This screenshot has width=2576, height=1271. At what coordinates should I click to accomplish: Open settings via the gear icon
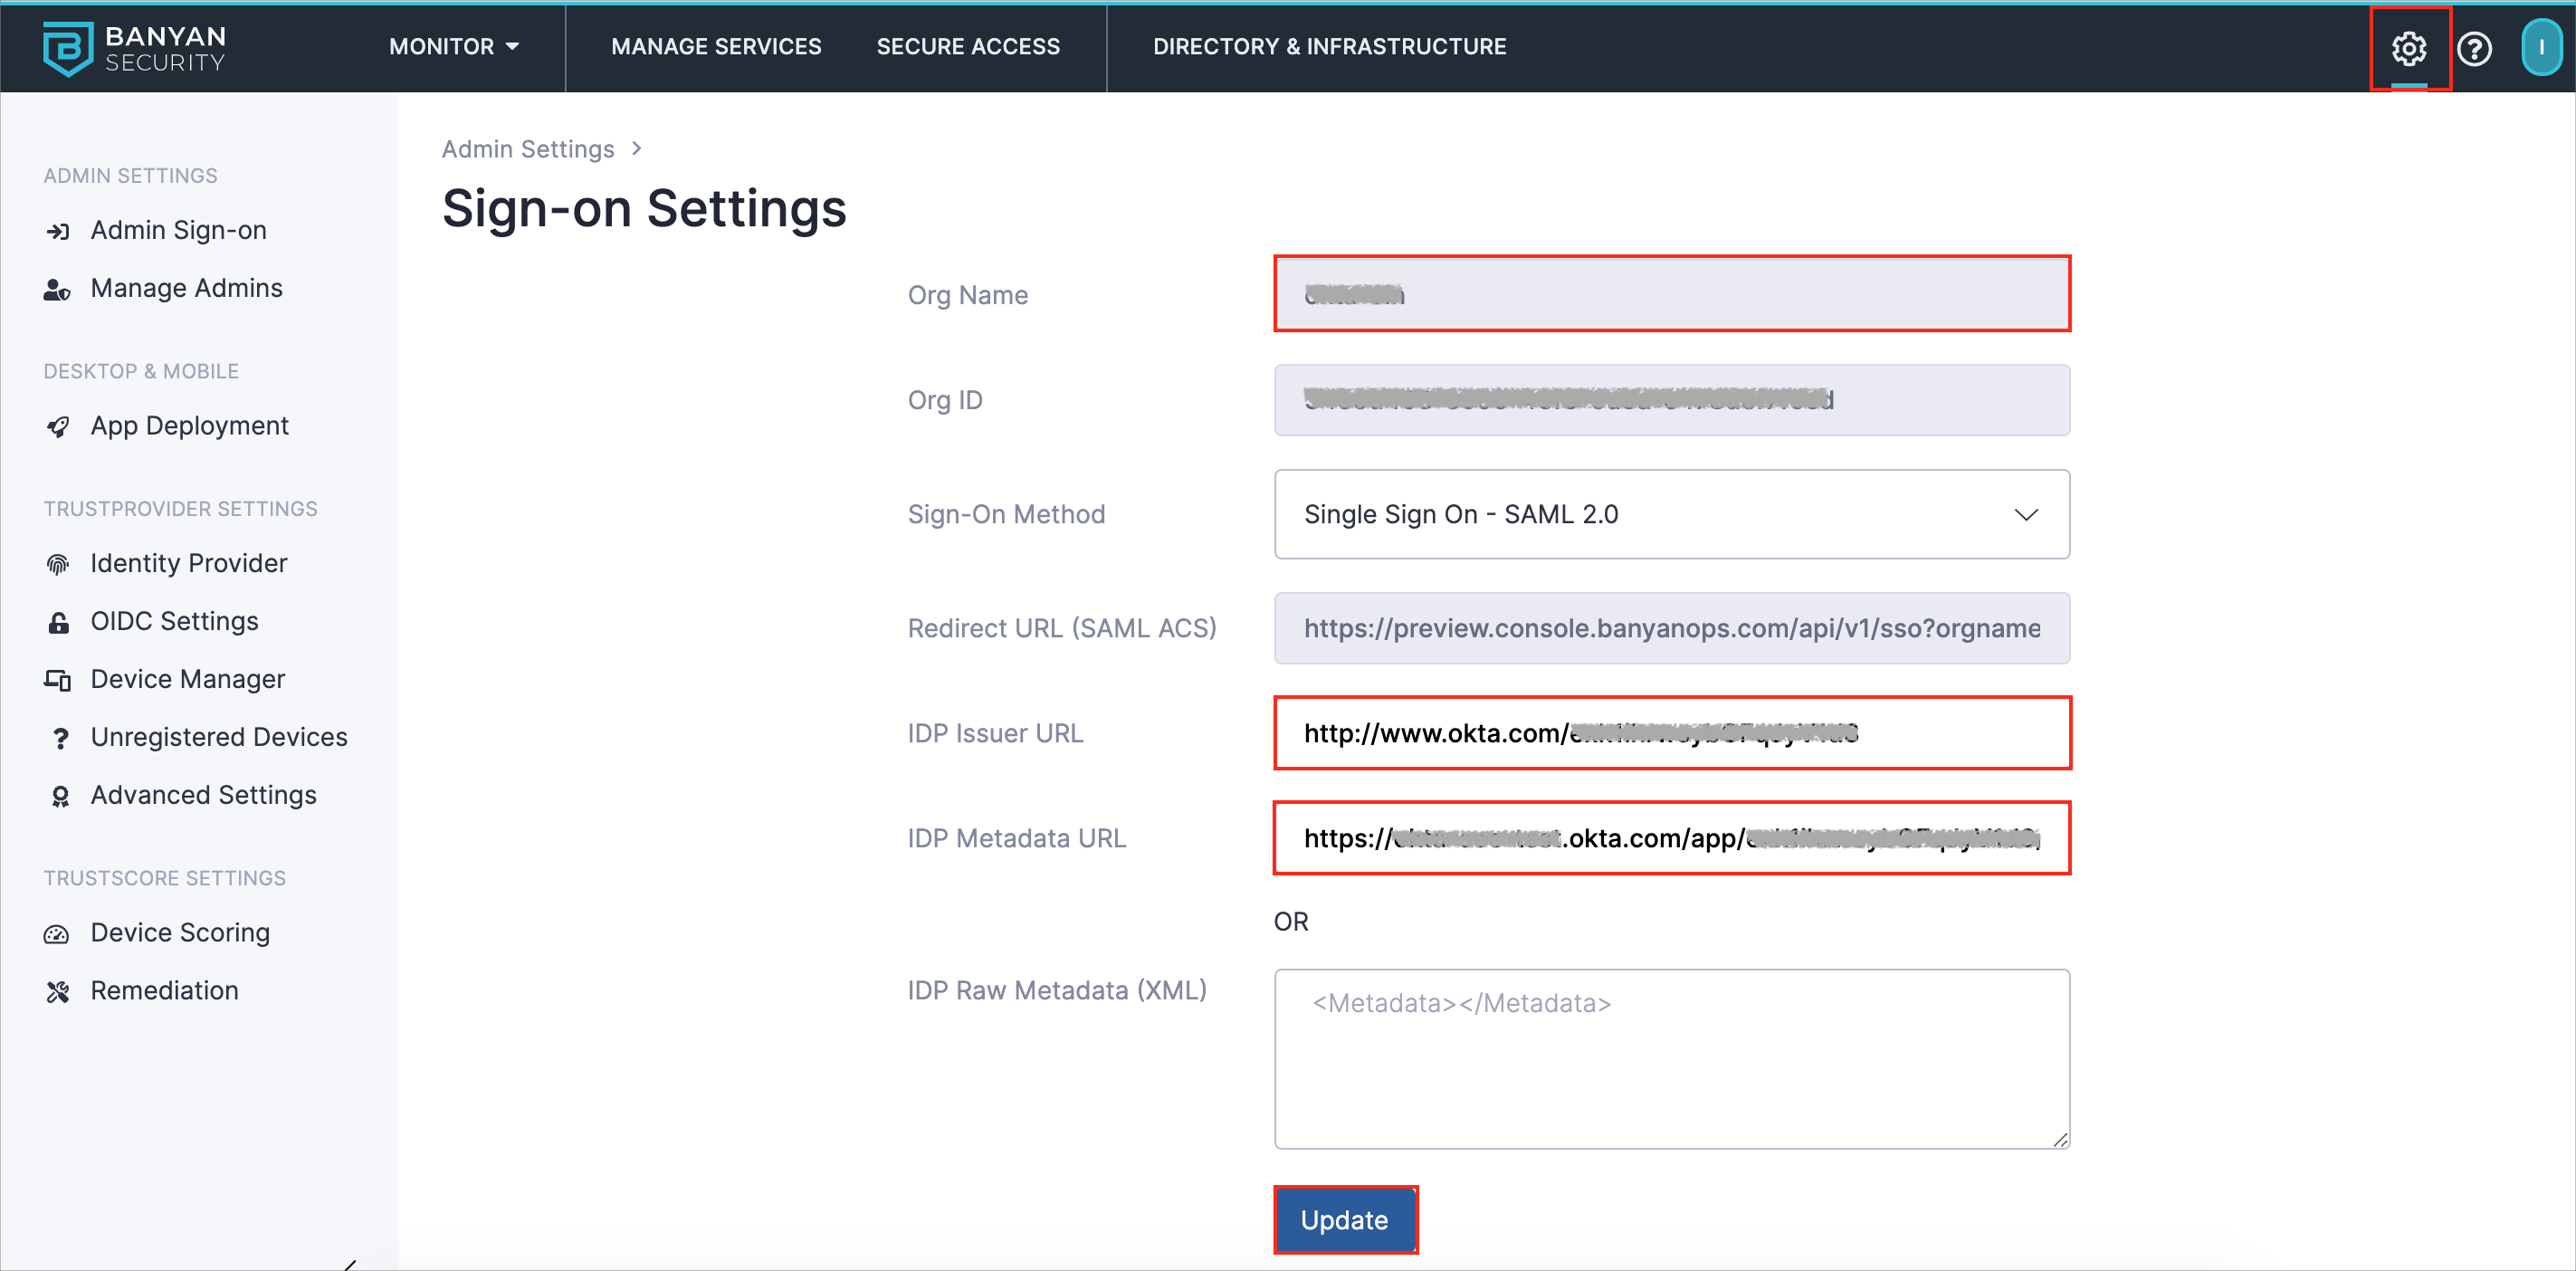(x=2408, y=48)
